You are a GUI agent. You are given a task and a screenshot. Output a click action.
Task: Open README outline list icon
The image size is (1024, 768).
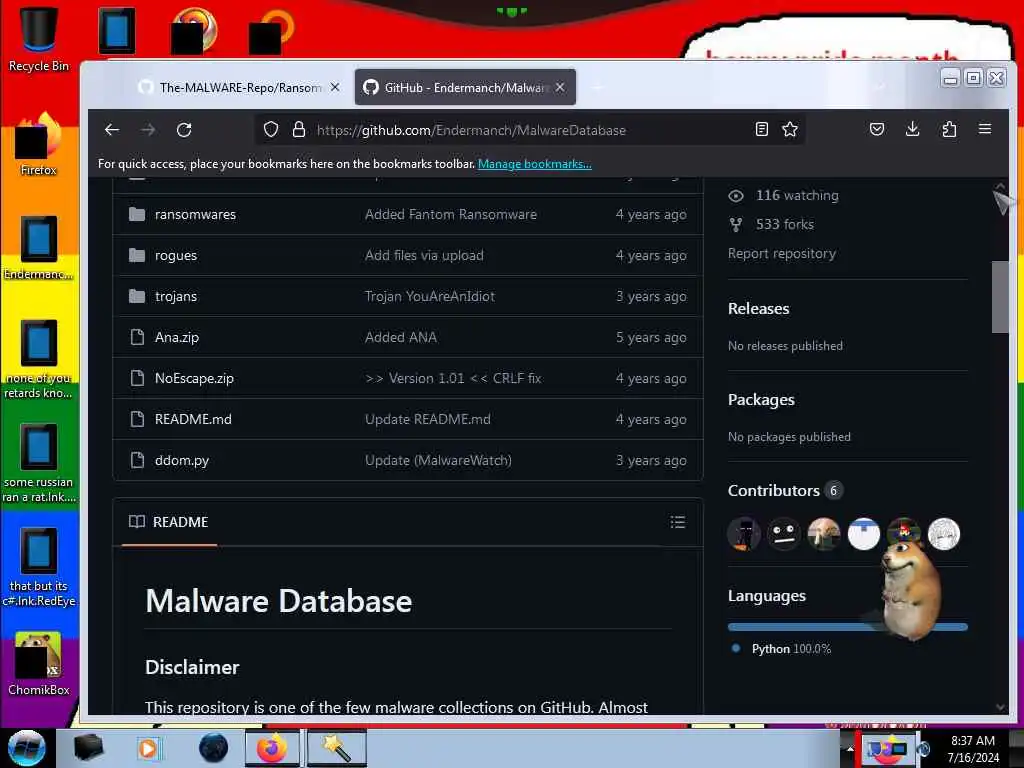pyautogui.click(x=677, y=522)
